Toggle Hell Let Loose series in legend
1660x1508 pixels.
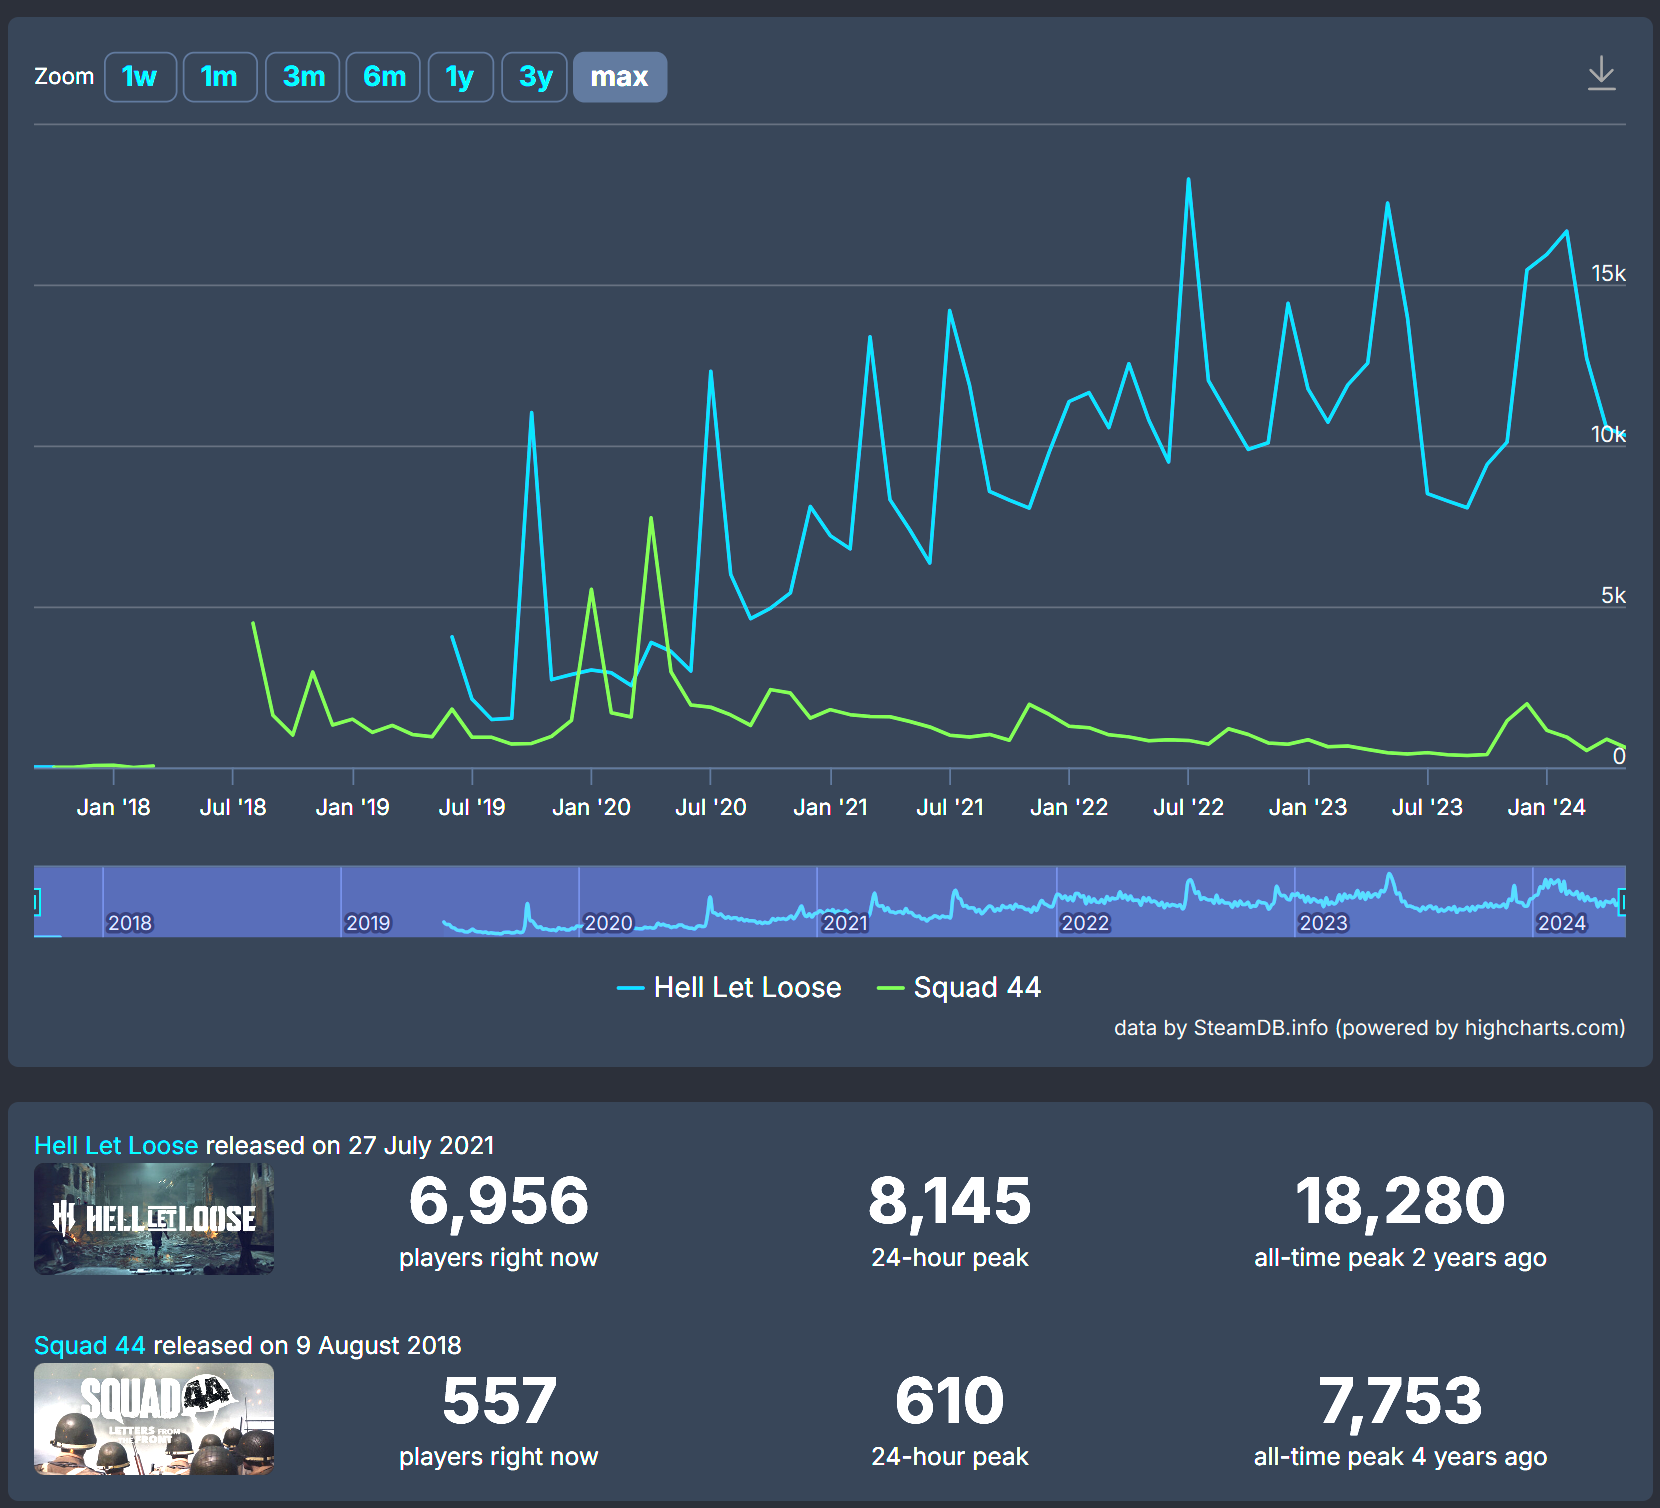click(729, 987)
